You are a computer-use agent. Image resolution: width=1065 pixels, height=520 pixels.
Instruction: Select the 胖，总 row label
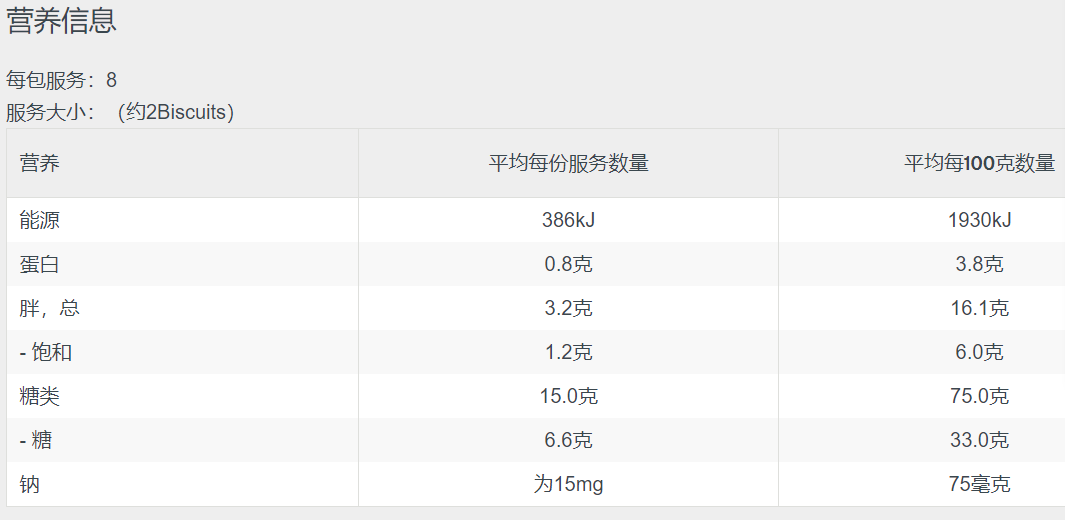click(50, 308)
